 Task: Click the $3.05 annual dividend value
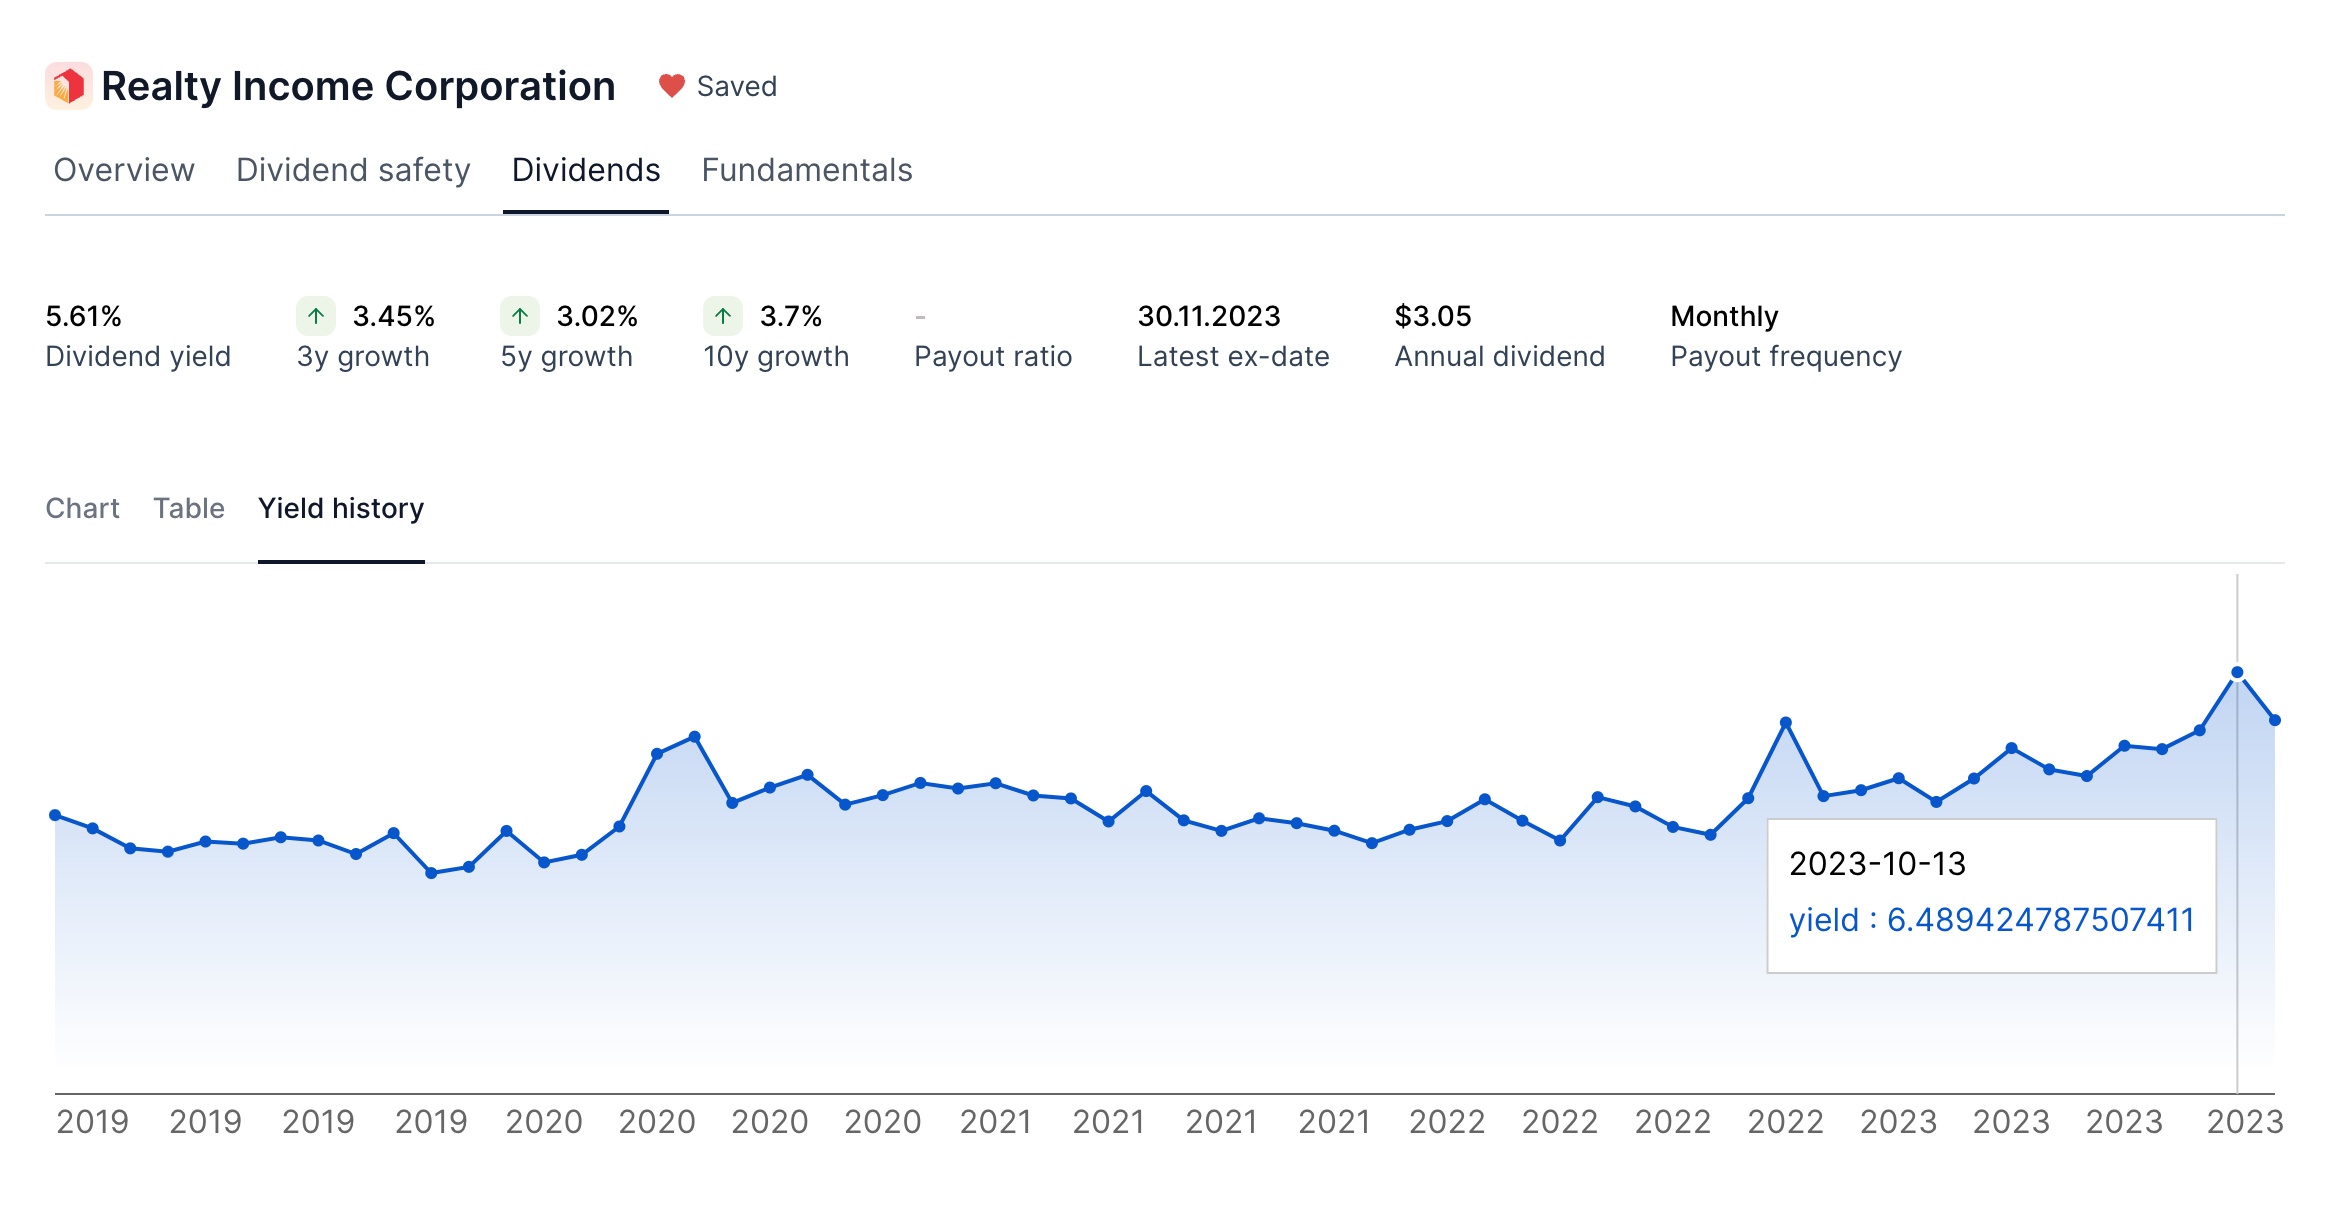(x=1433, y=316)
